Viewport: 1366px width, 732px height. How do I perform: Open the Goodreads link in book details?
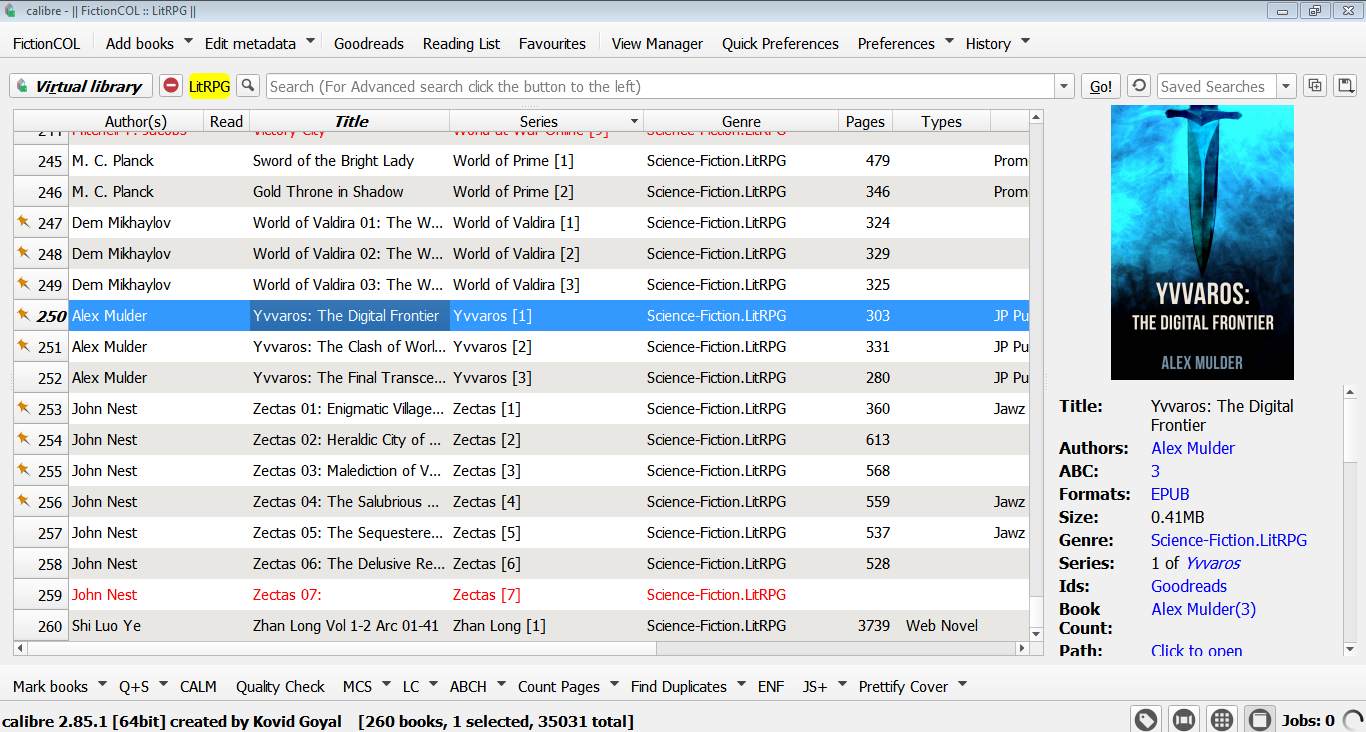point(1188,586)
